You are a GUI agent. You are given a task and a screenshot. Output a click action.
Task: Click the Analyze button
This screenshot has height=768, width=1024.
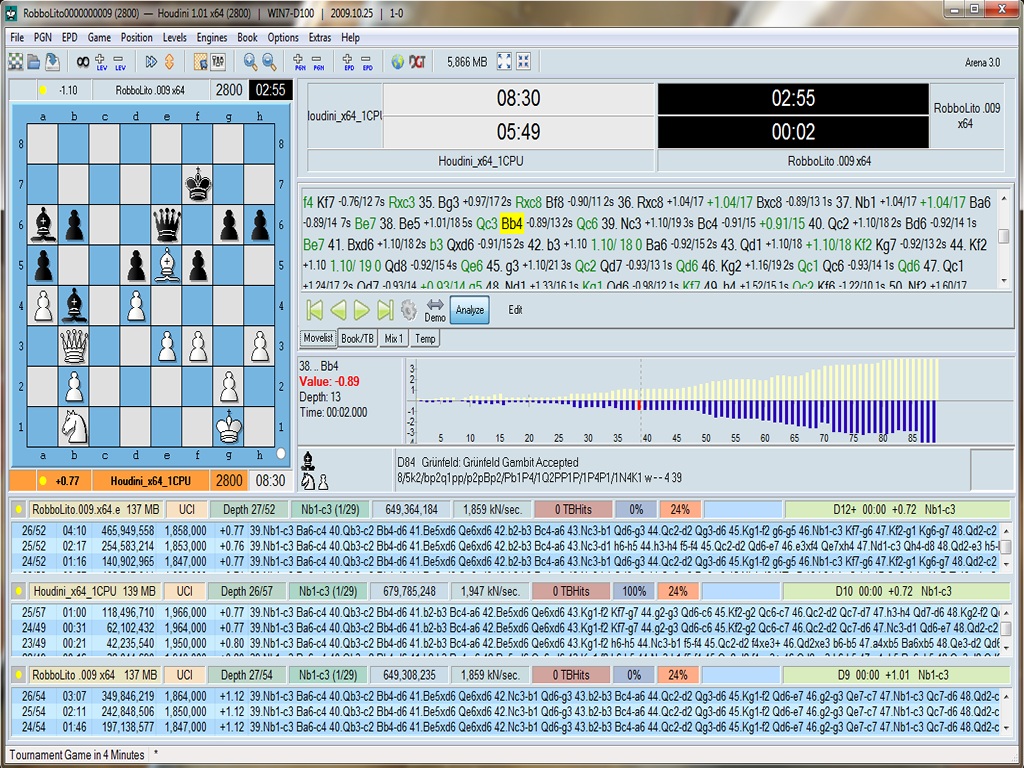tap(470, 310)
